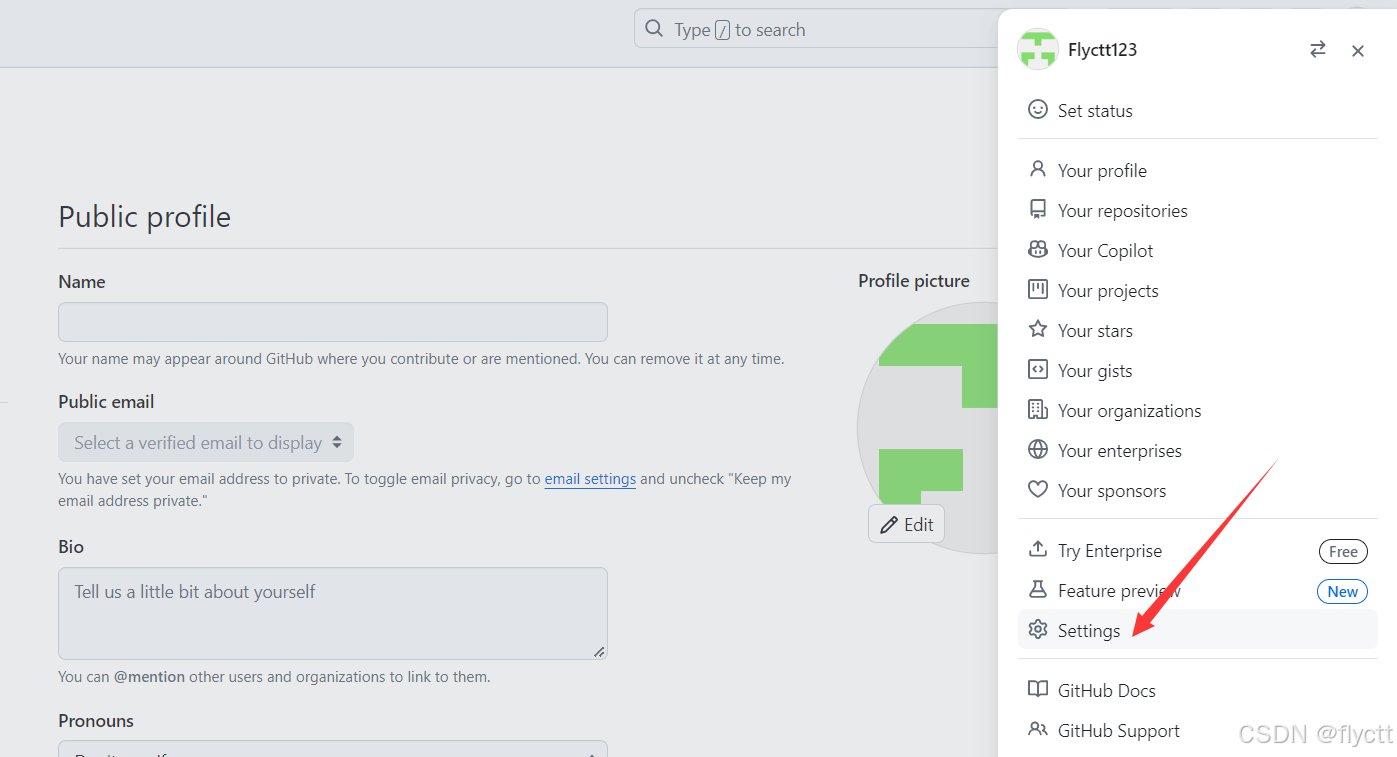Focus the Bio text area
Viewport: 1397px width, 757px height.
point(333,613)
